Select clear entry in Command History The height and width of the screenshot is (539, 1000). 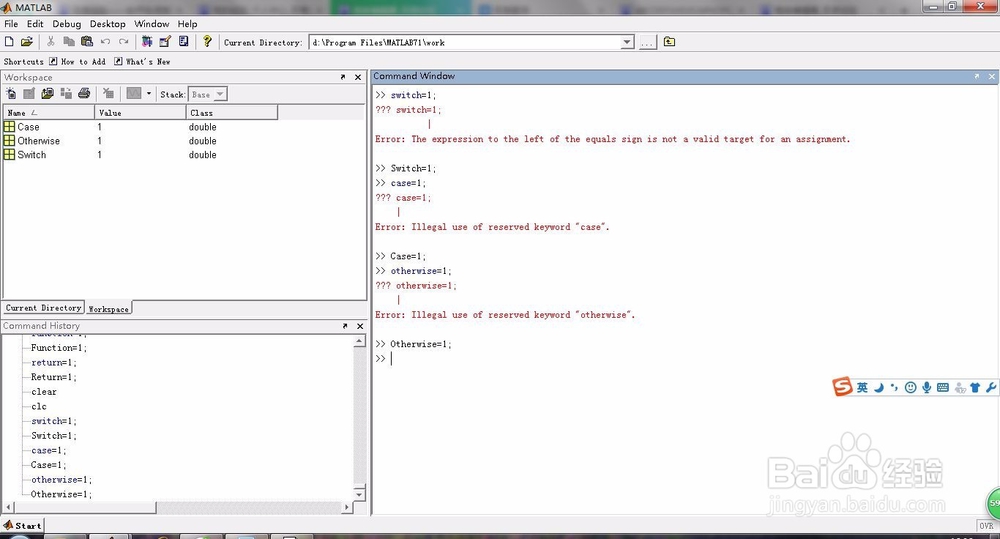point(44,392)
